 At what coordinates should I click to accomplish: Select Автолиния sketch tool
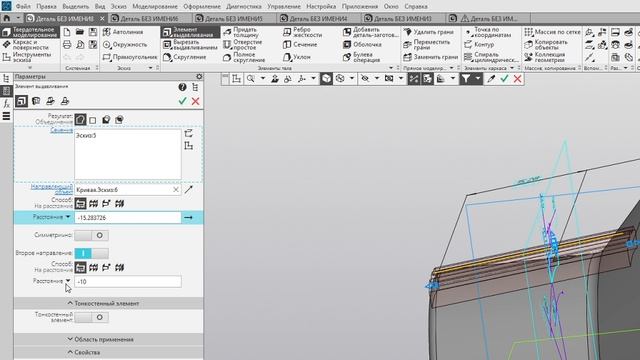[x=123, y=32]
